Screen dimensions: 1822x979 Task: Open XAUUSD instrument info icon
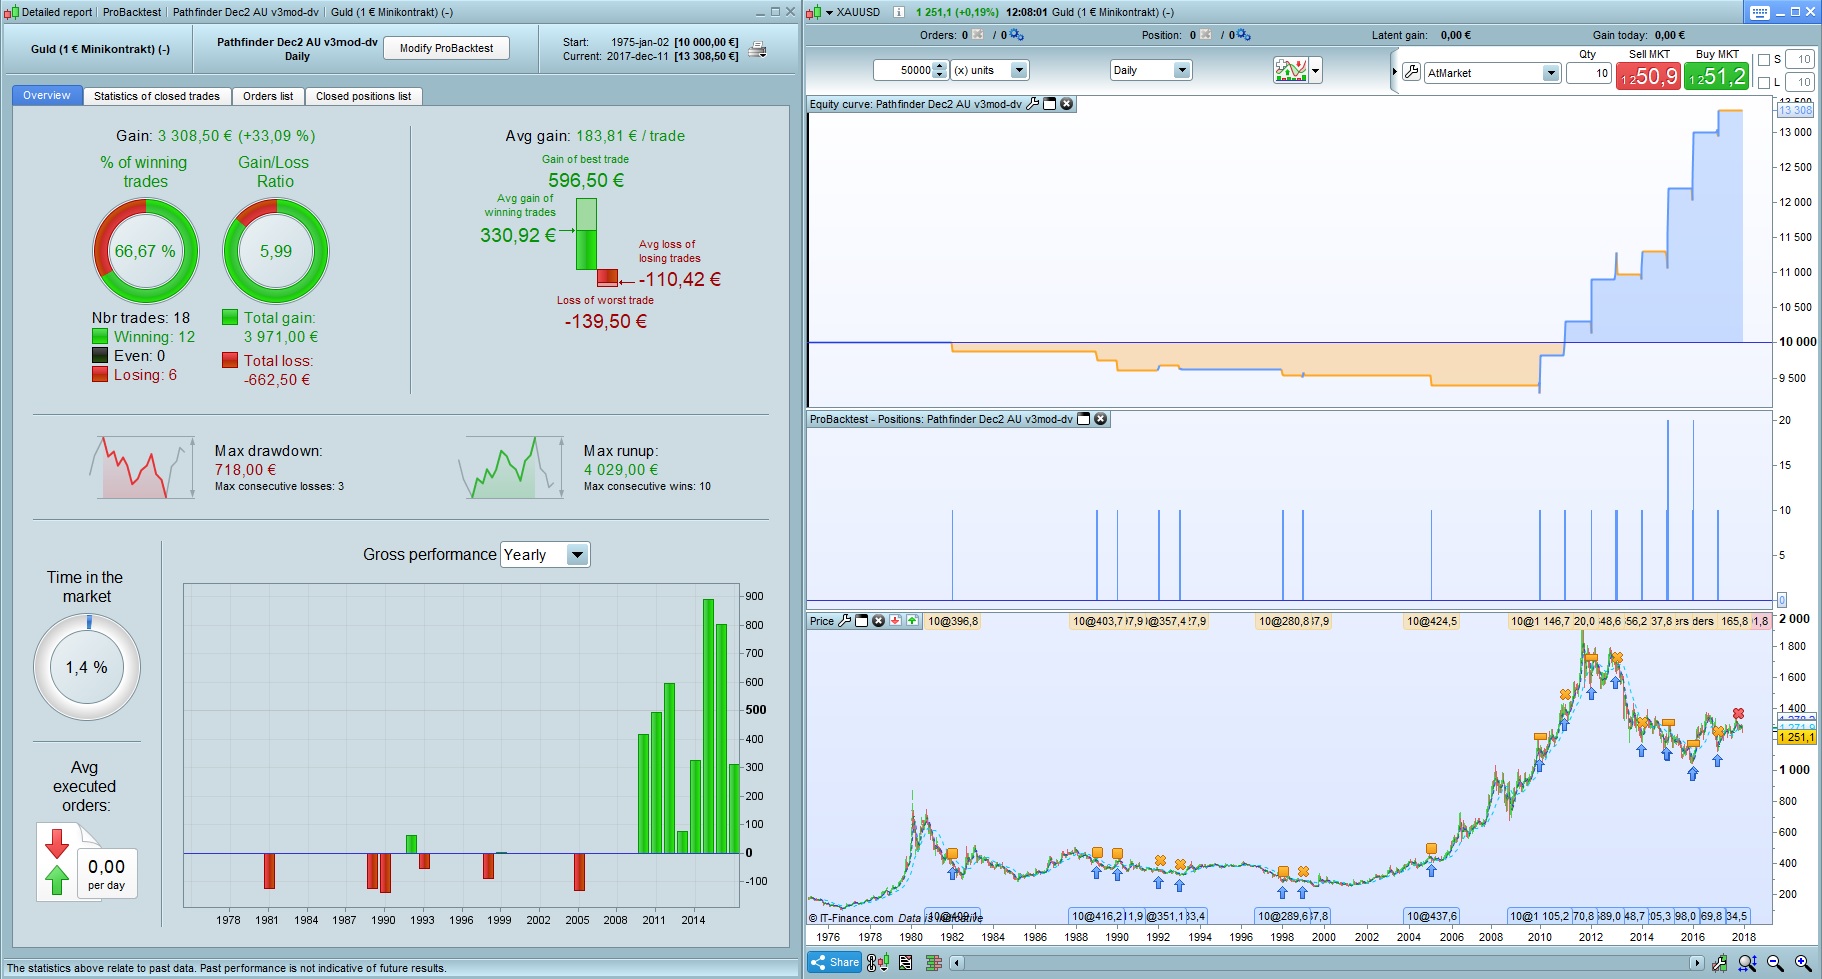tap(898, 12)
